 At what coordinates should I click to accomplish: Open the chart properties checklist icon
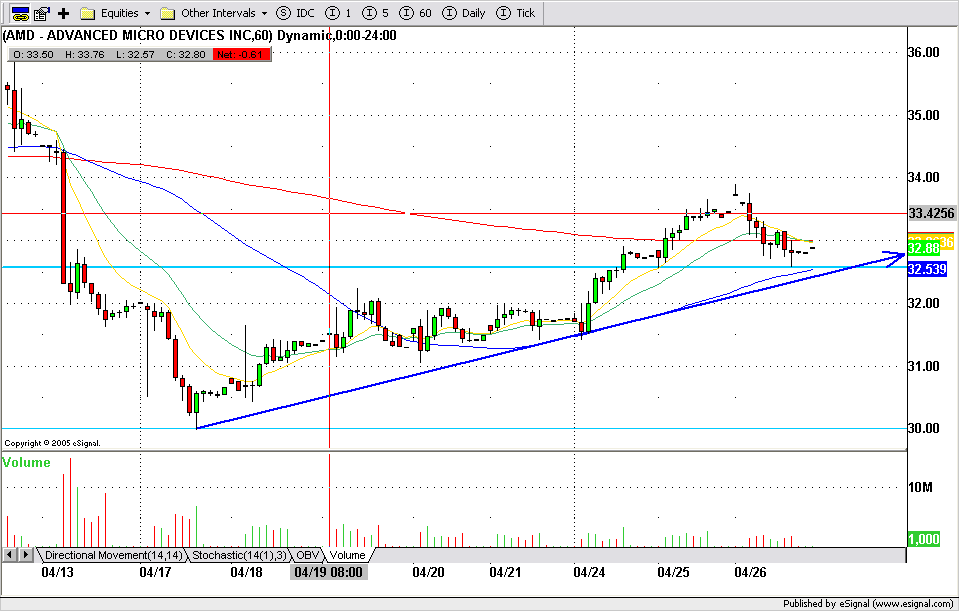pos(42,13)
